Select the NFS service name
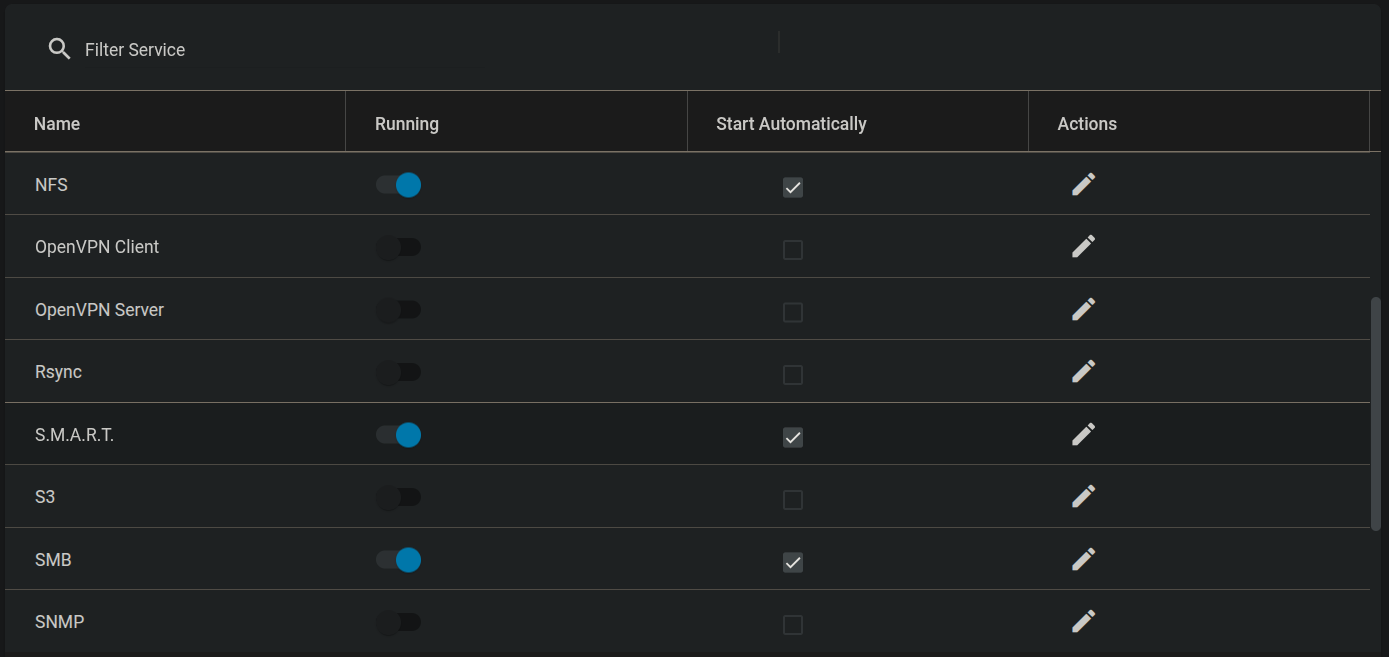This screenshot has height=657, width=1389. [51, 185]
